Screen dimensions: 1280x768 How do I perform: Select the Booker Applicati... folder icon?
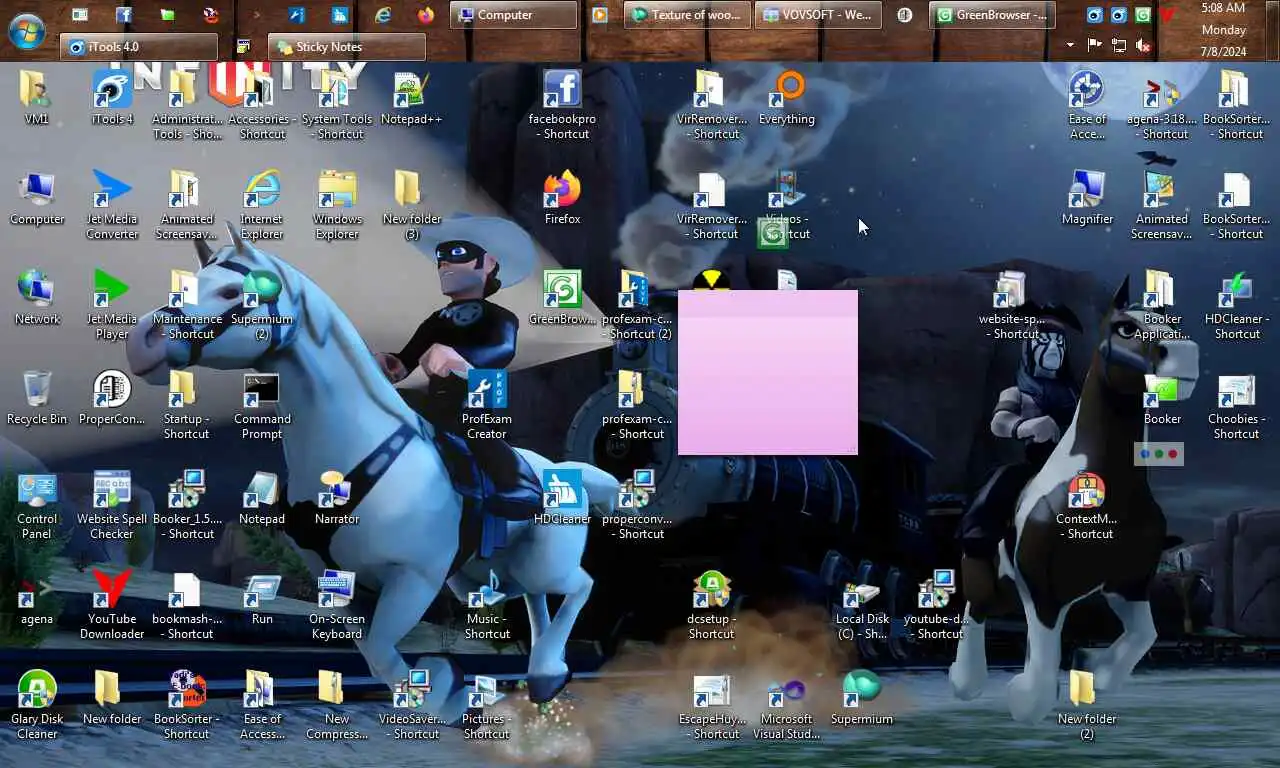pyautogui.click(x=1162, y=305)
